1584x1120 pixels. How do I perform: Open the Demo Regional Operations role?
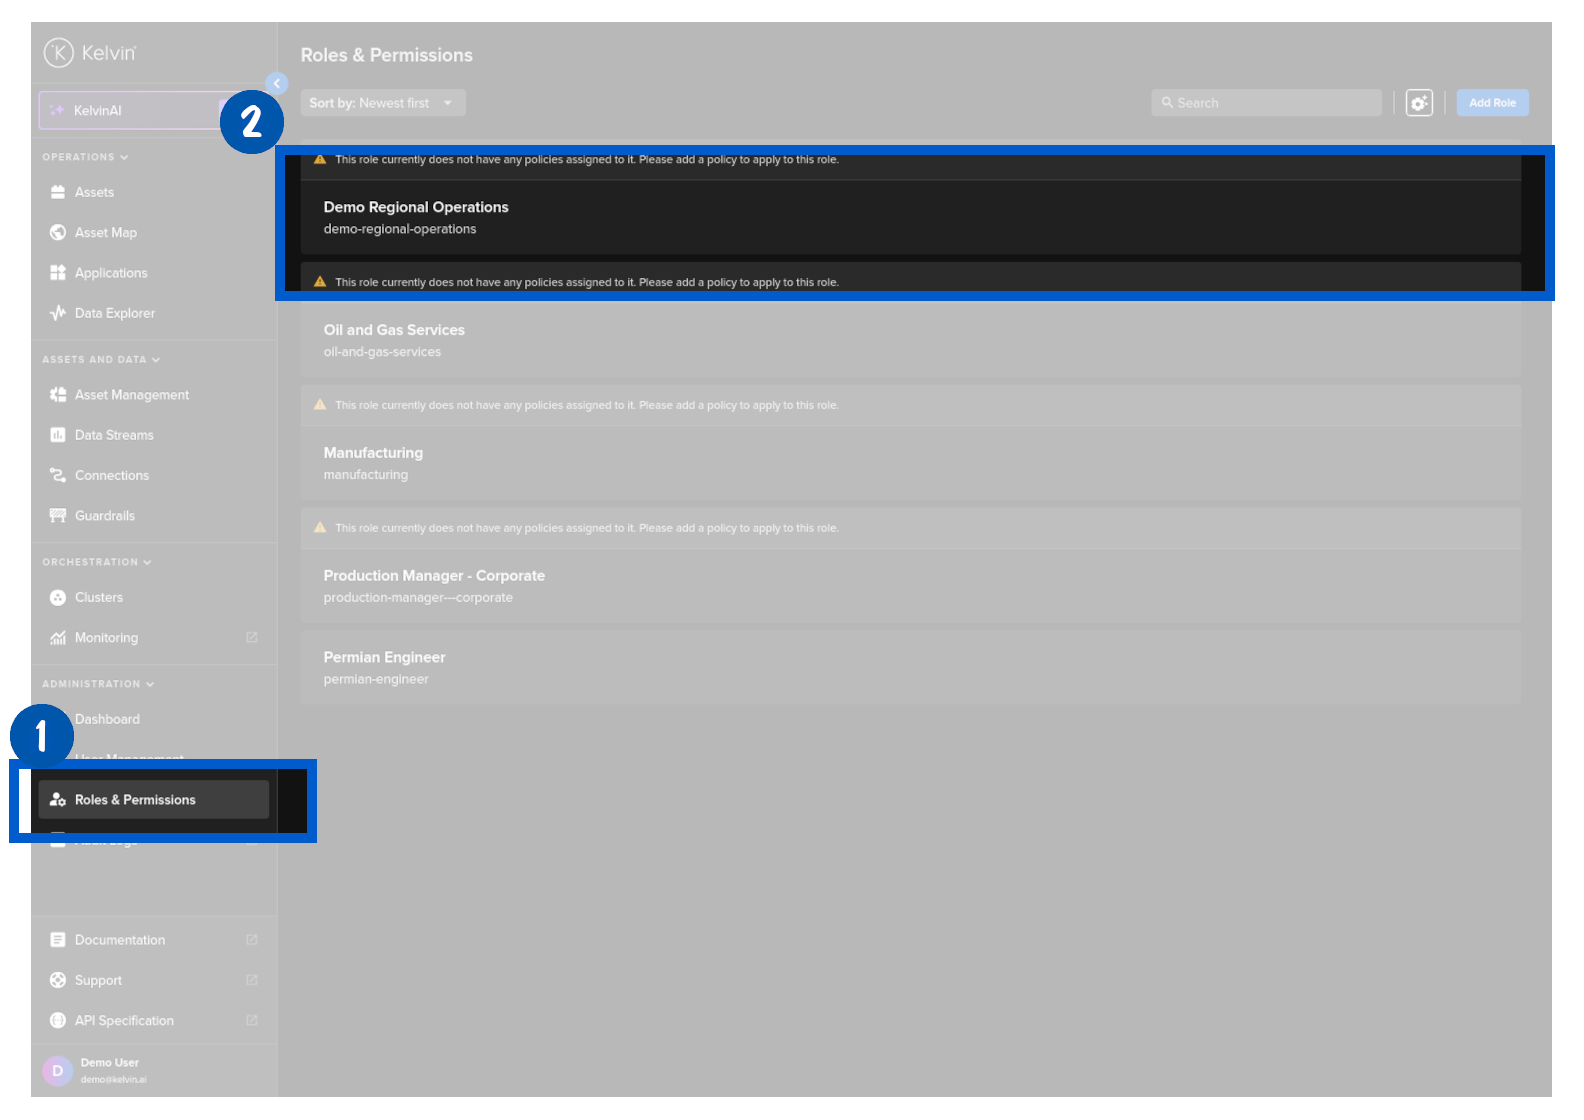click(416, 208)
